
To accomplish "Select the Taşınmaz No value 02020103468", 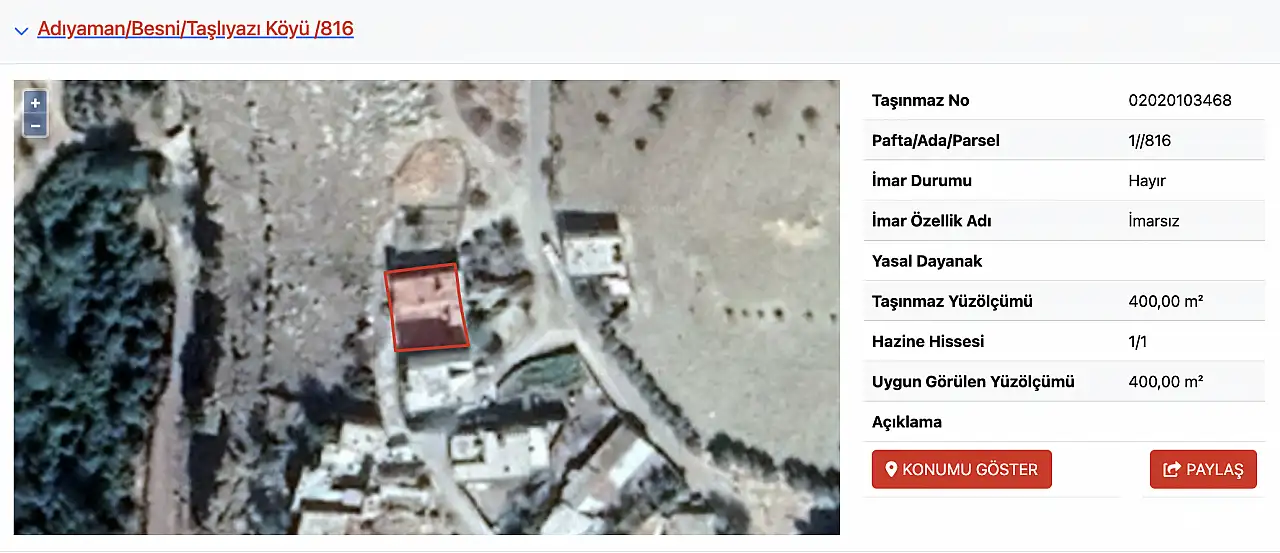I will [x=1180, y=100].
